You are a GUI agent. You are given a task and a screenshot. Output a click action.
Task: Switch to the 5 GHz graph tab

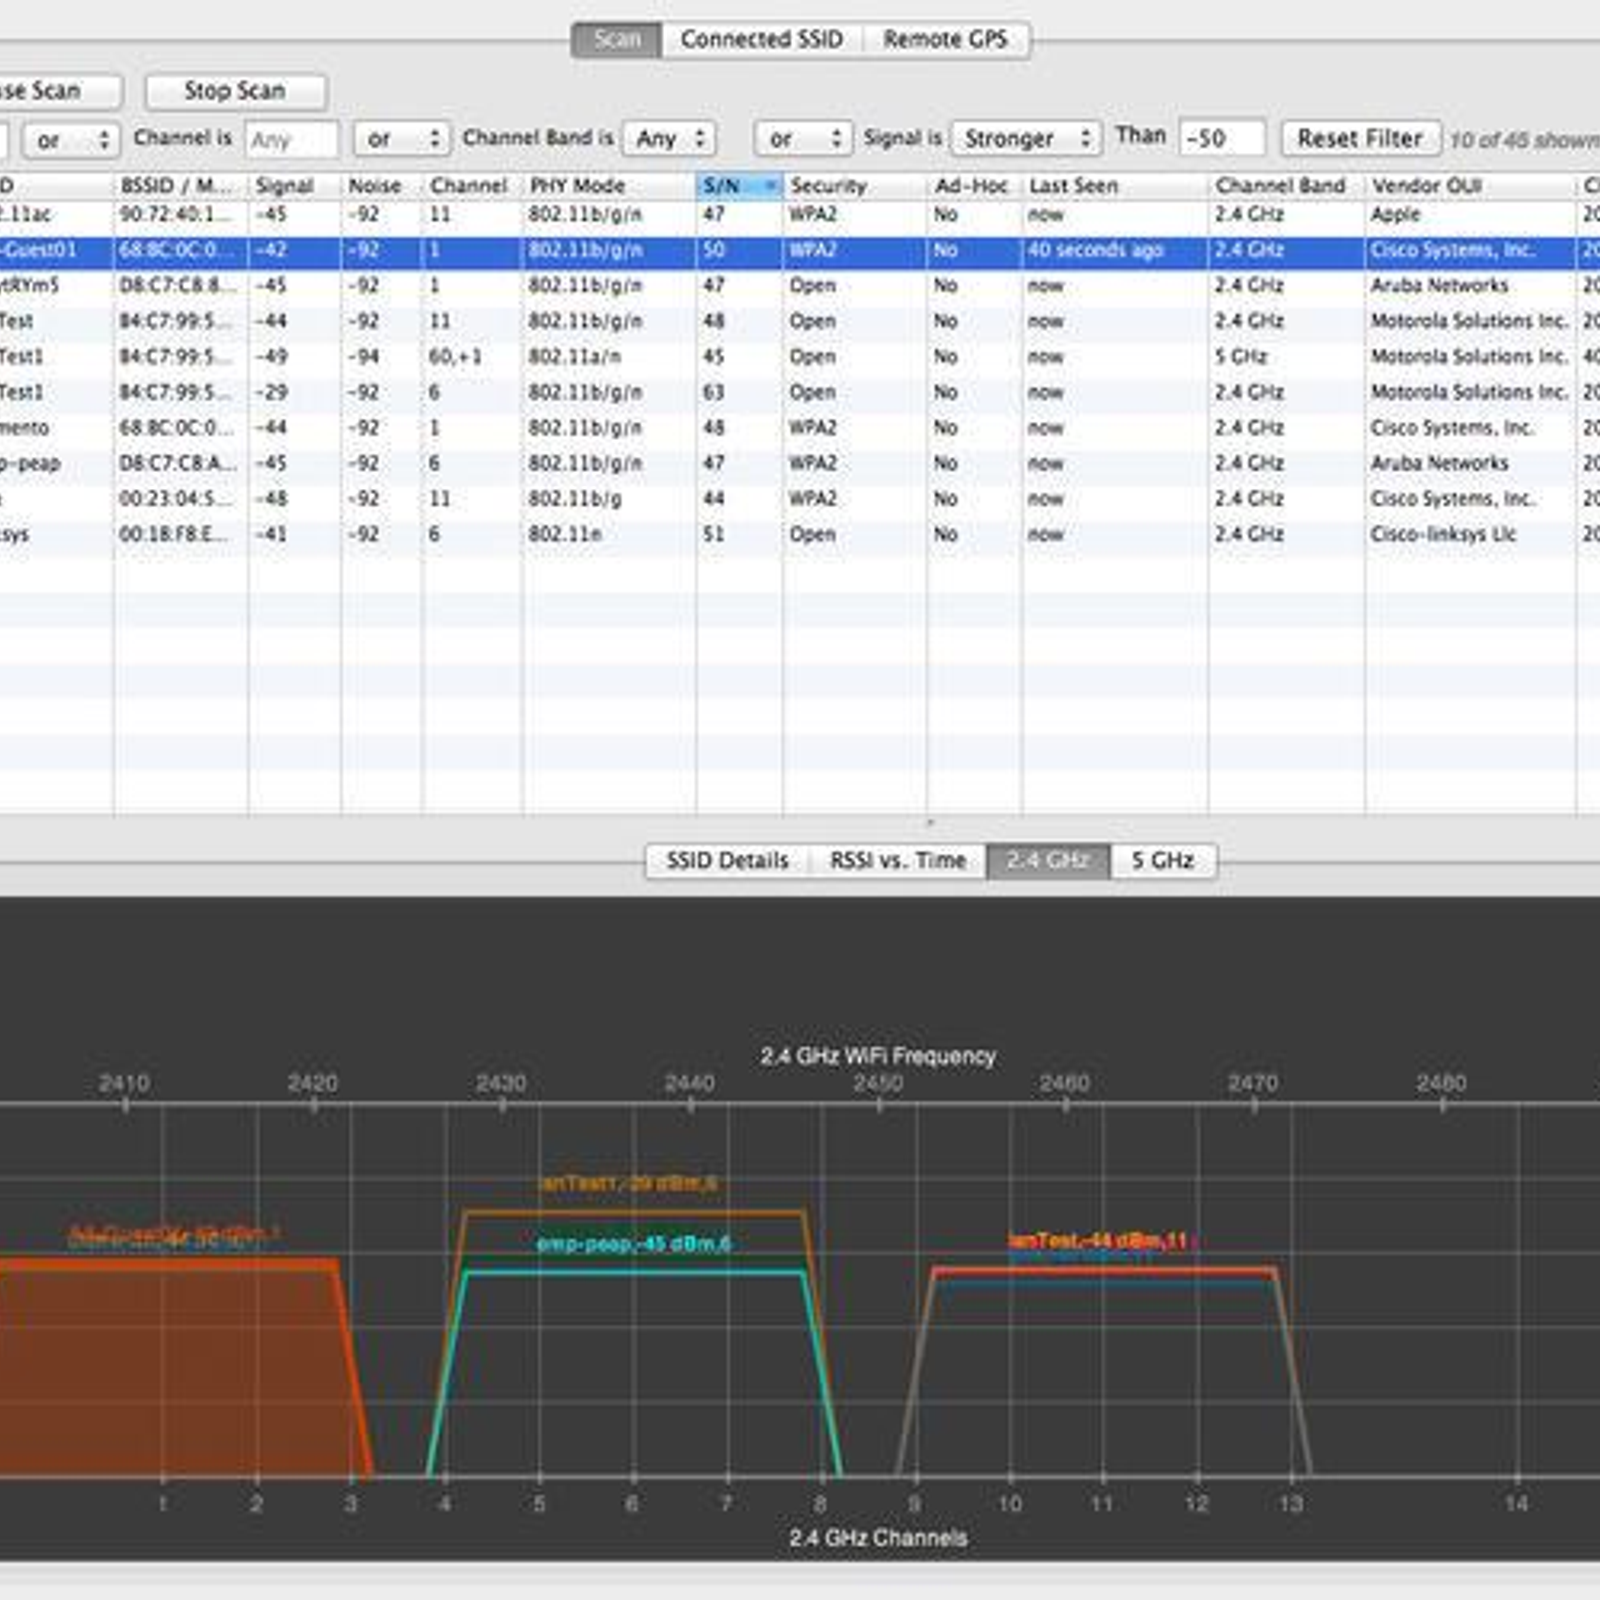tap(1163, 861)
